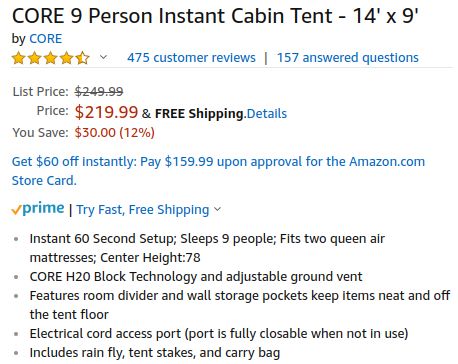Click the product title CORE 9 Person Tent
The height and width of the screenshot is (364, 458).
215,16
